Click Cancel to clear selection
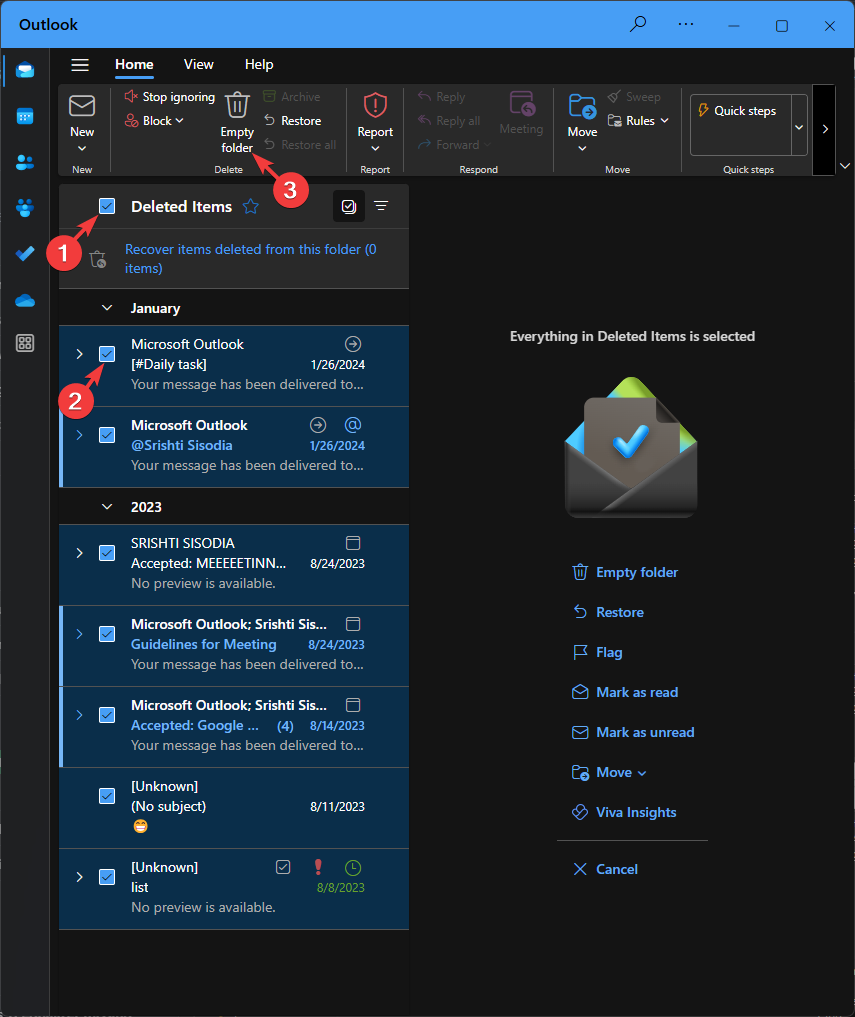This screenshot has height=1017, width=855. (x=605, y=869)
